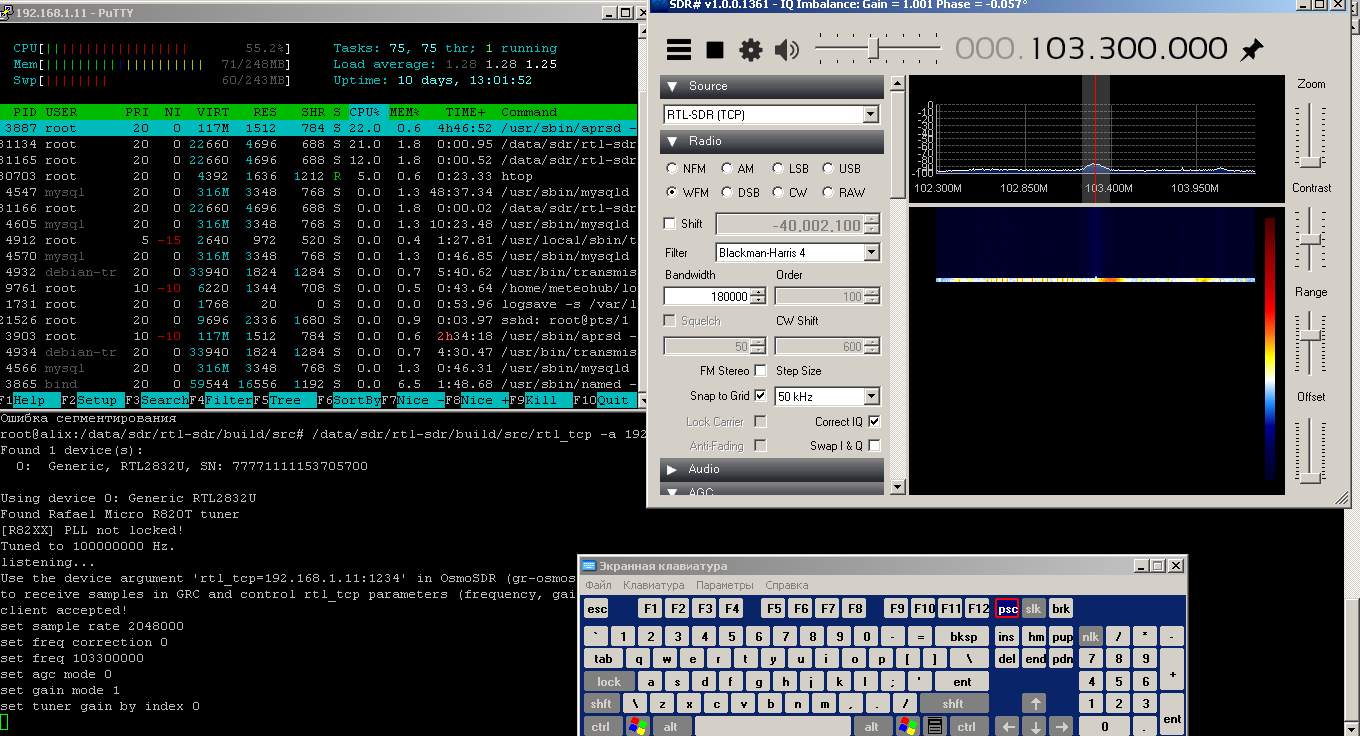Click the tab key on on-screen keyboard
The image size is (1360, 736).
tap(603, 659)
